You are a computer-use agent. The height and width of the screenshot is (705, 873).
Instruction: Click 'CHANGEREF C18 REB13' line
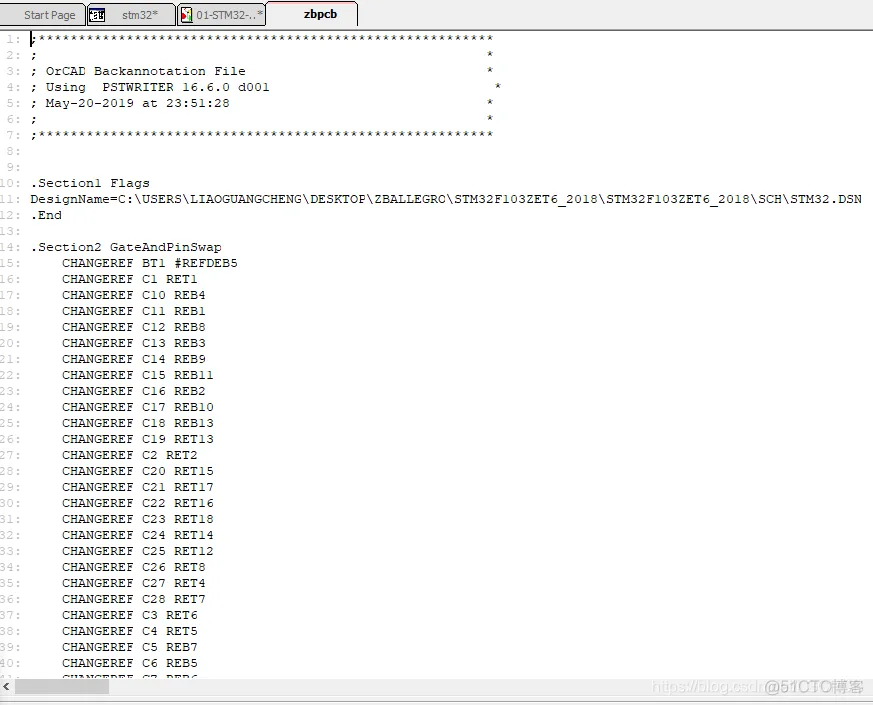tap(138, 423)
